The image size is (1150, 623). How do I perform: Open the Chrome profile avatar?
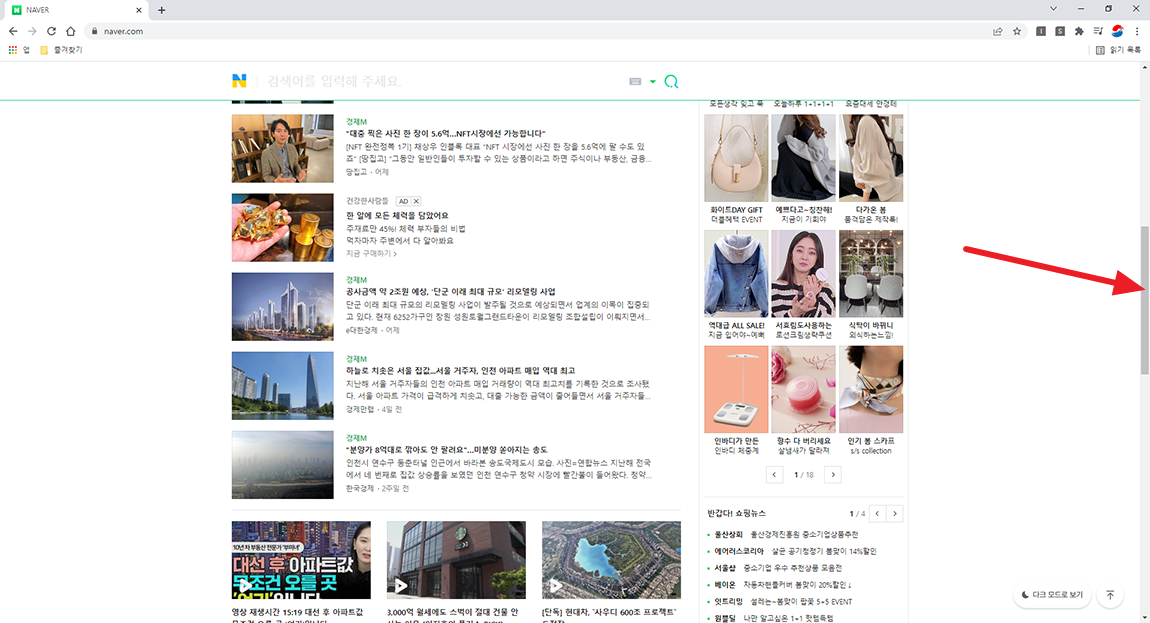1117,31
